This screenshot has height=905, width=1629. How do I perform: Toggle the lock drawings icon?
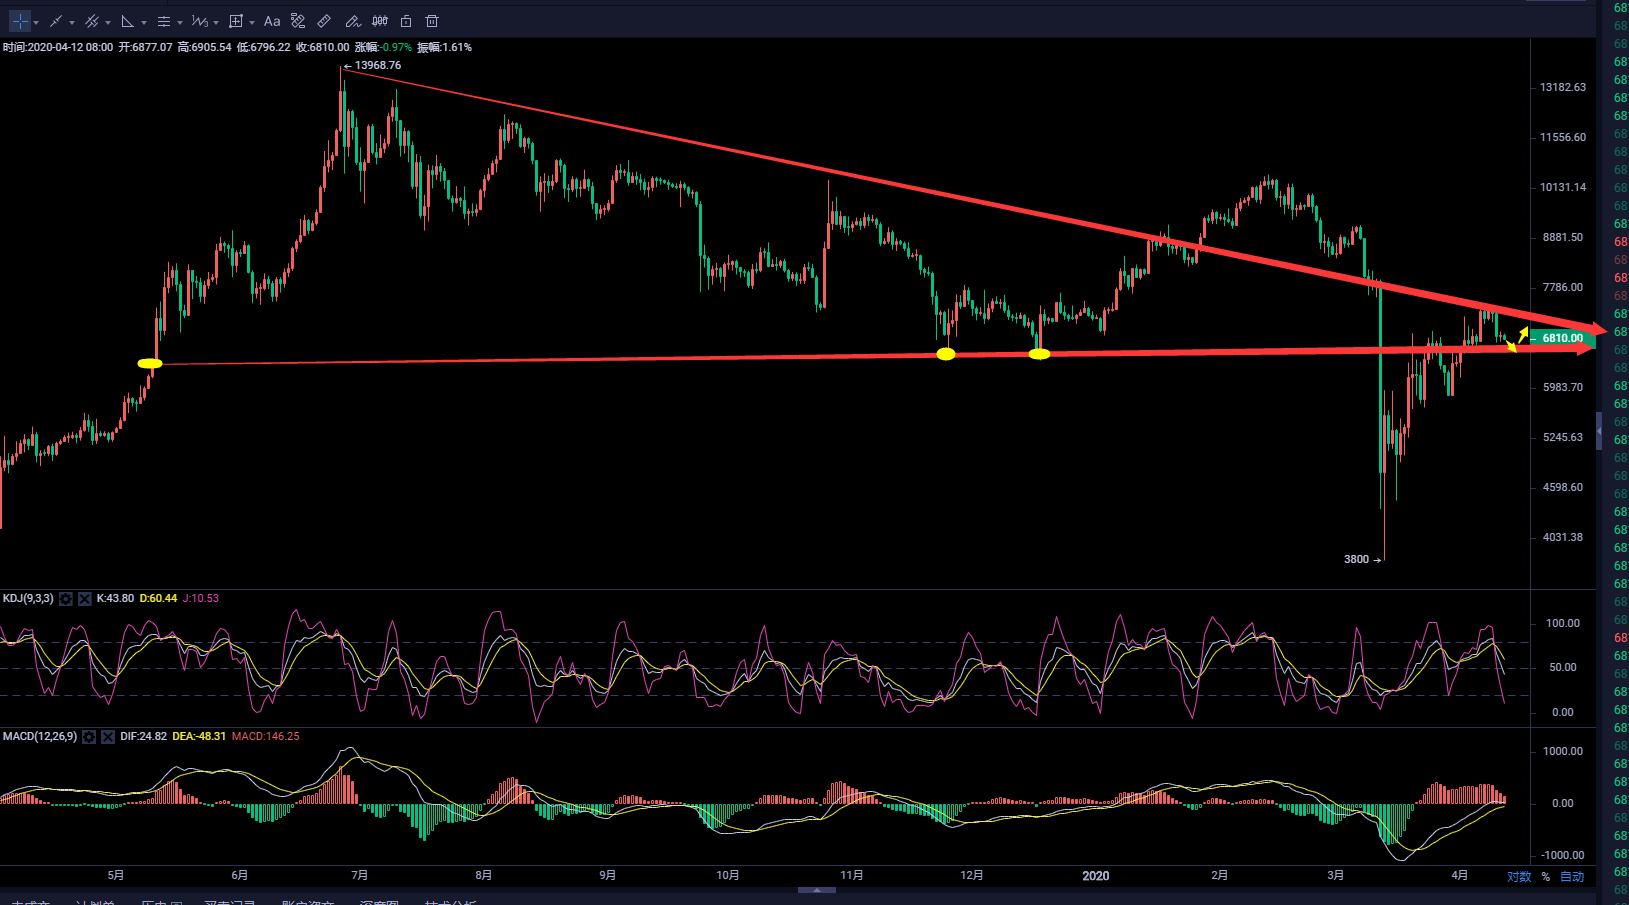coord(406,21)
